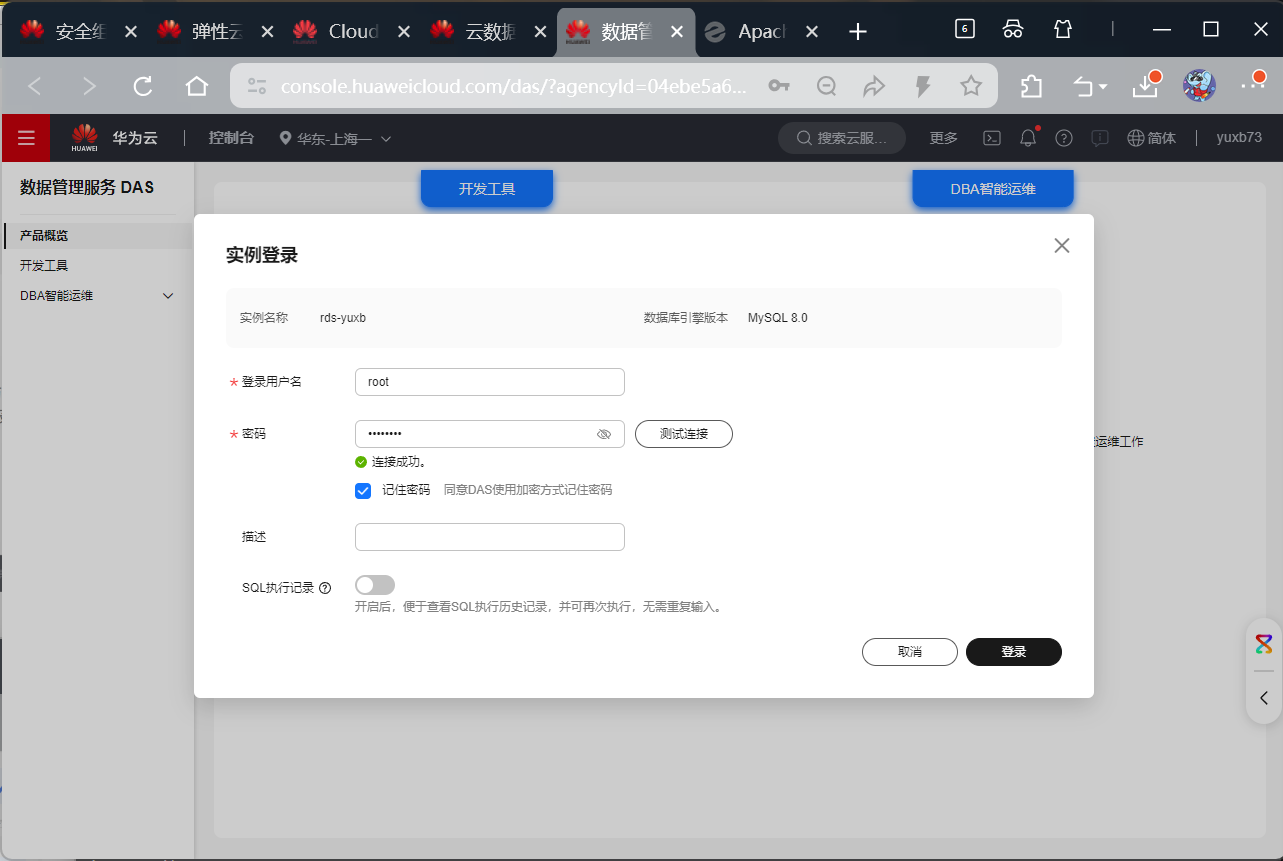The height and width of the screenshot is (861, 1283).
Task: Click the 密码 input field
Action: point(490,434)
